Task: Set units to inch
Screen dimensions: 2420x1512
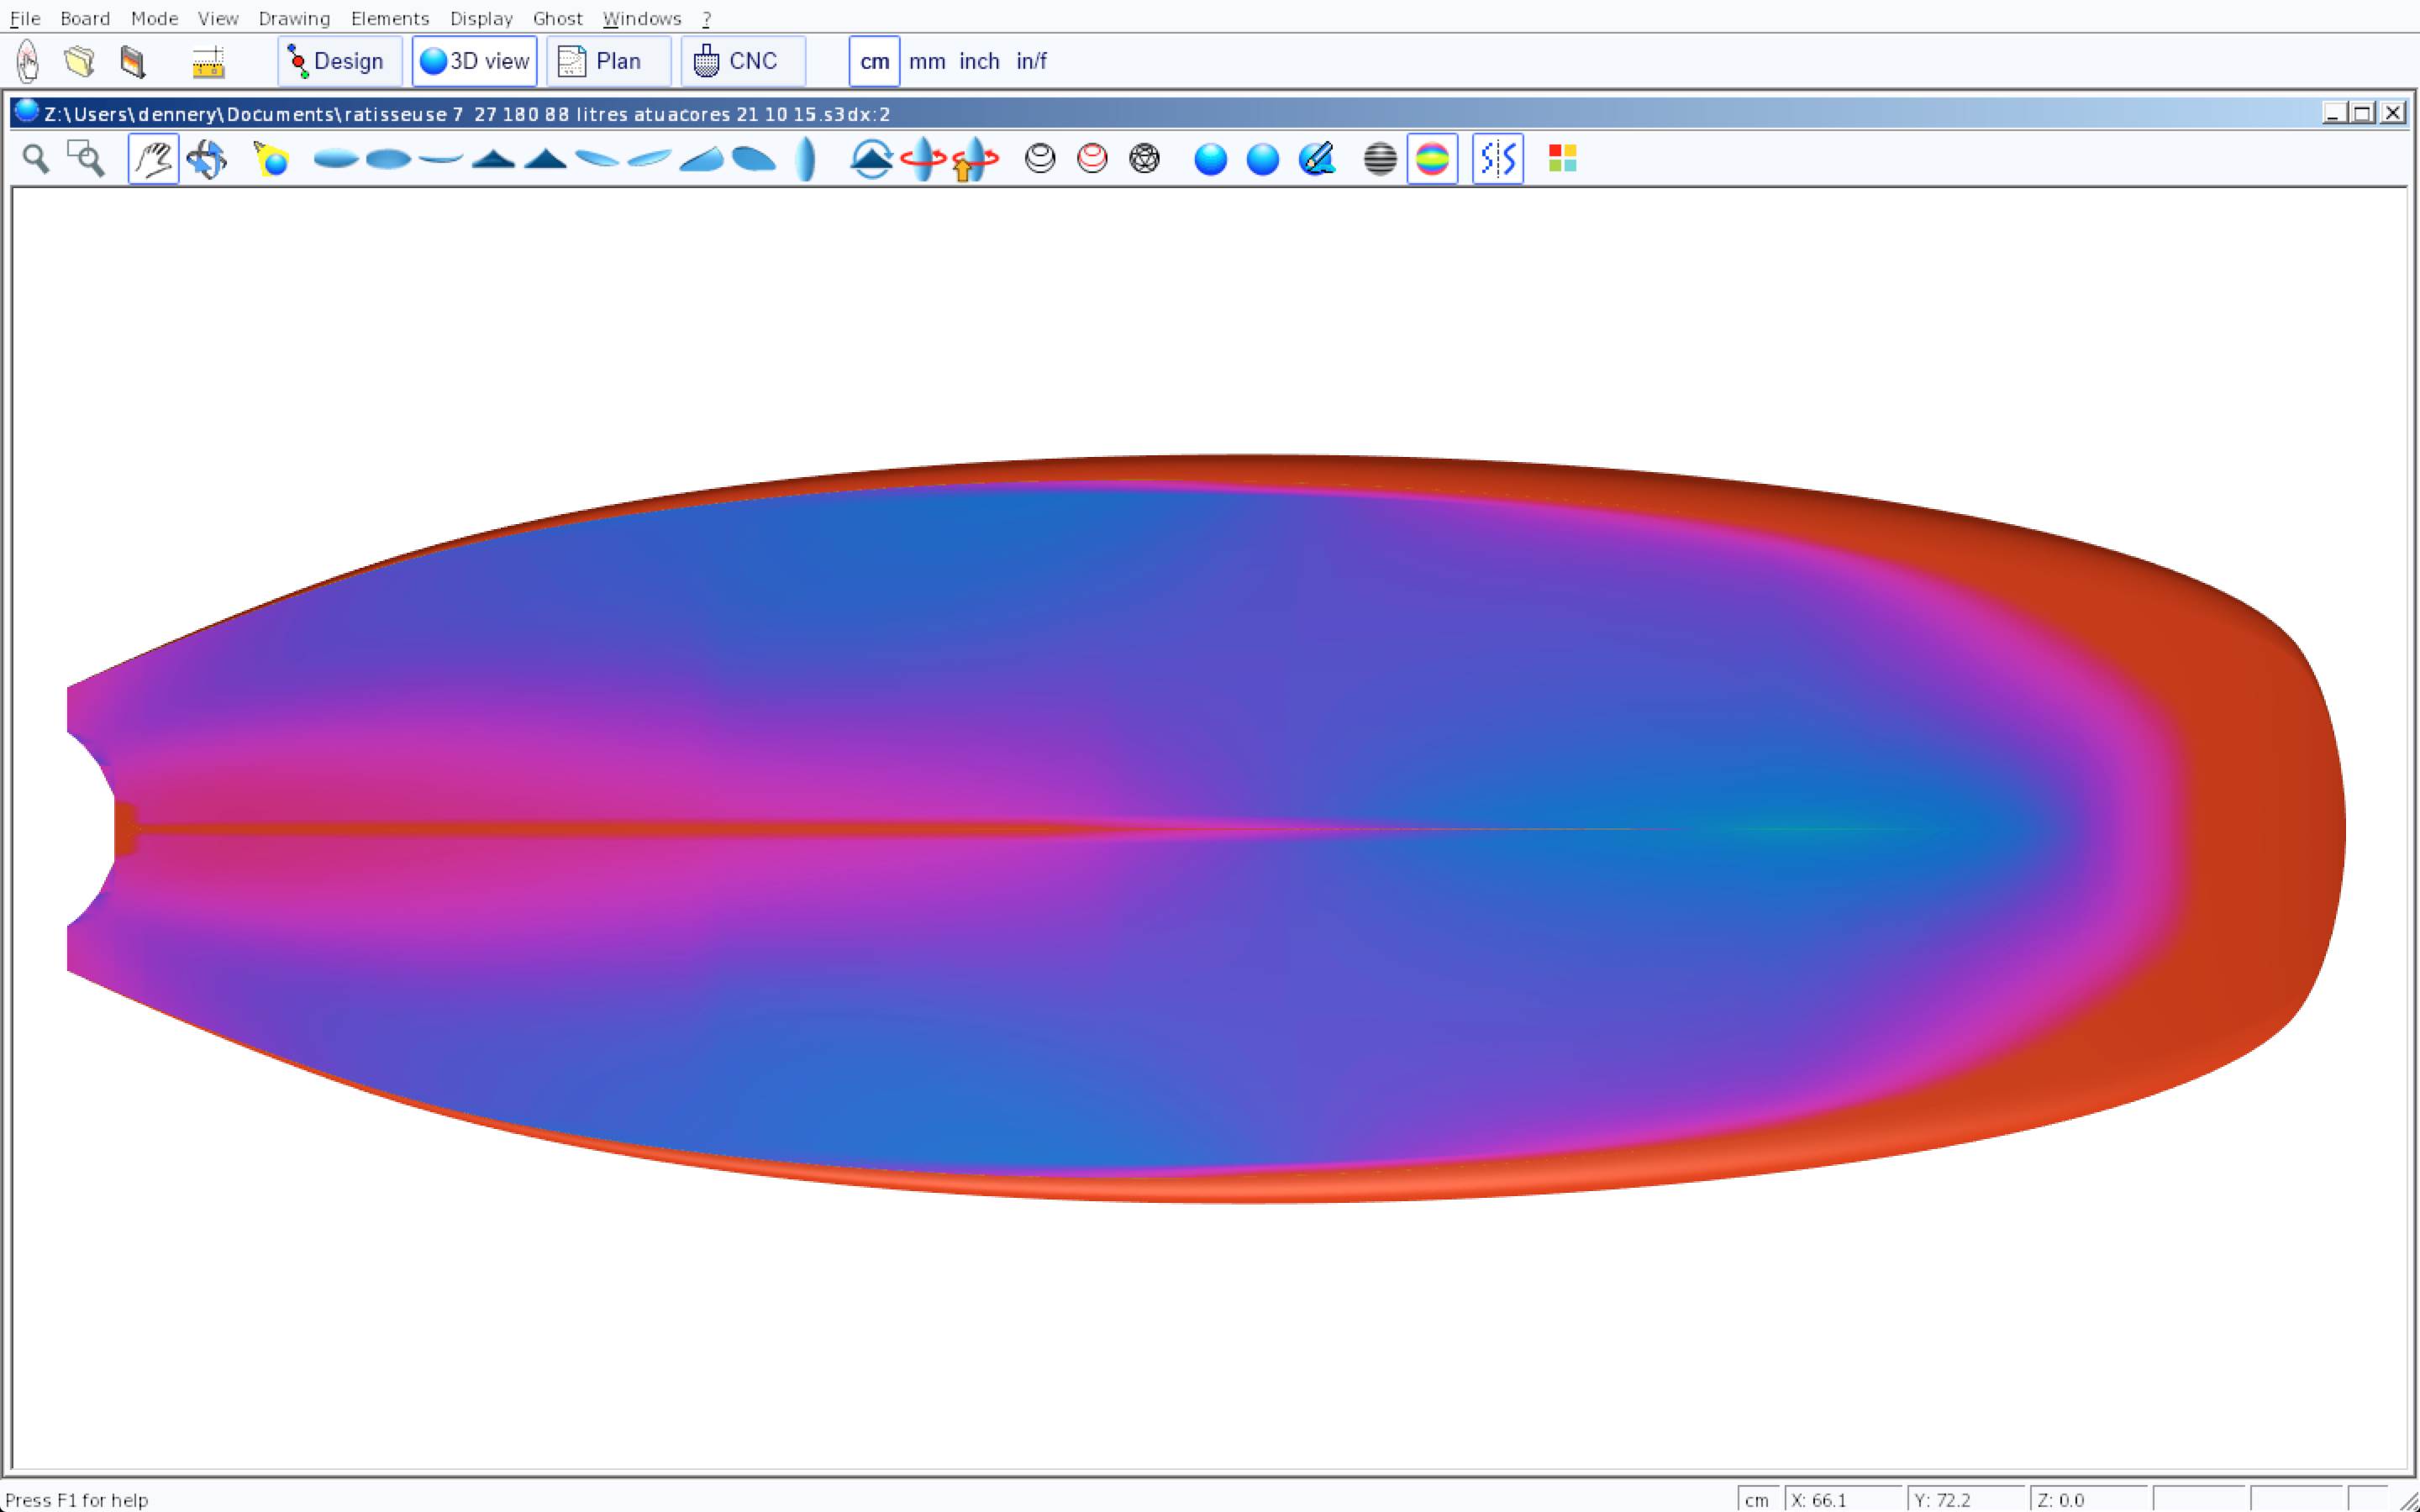Action: [979, 61]
